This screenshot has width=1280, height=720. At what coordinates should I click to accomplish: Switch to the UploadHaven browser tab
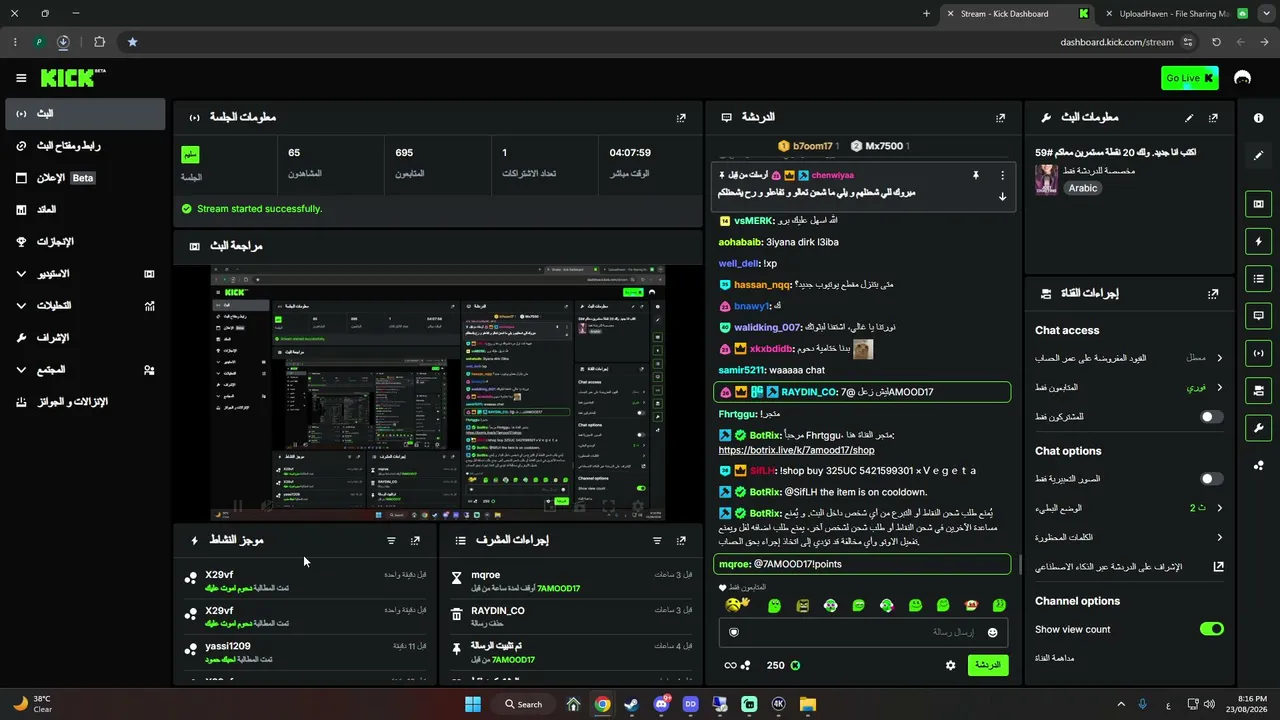[x=1175, y=14]
